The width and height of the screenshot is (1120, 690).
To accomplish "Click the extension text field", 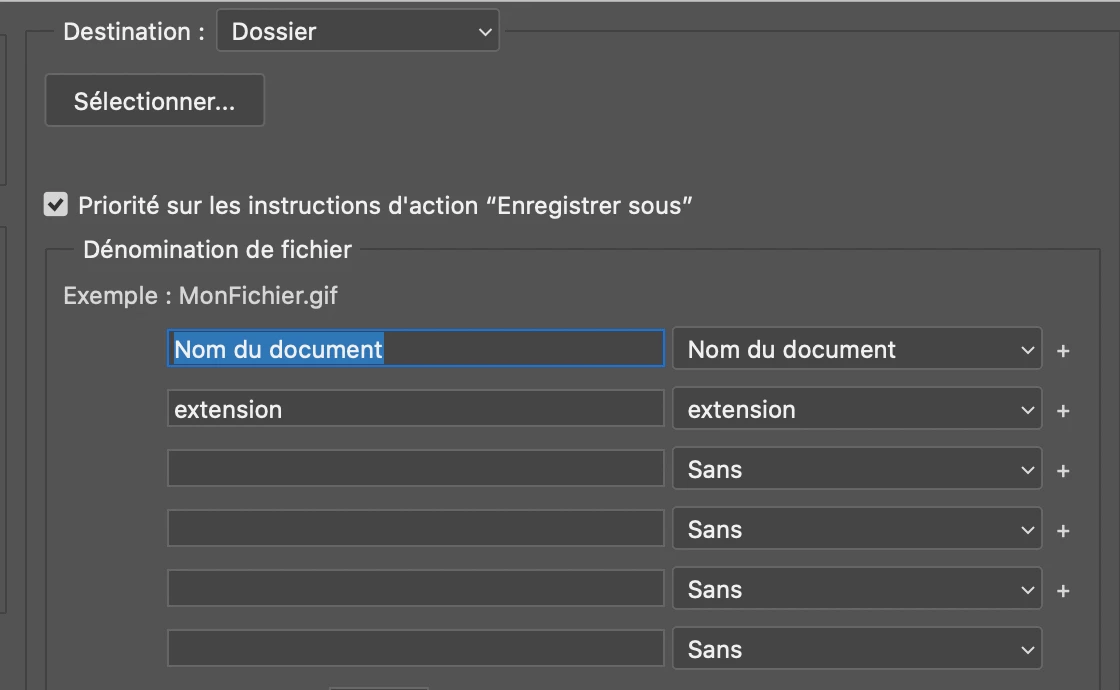I will [416, 409].
